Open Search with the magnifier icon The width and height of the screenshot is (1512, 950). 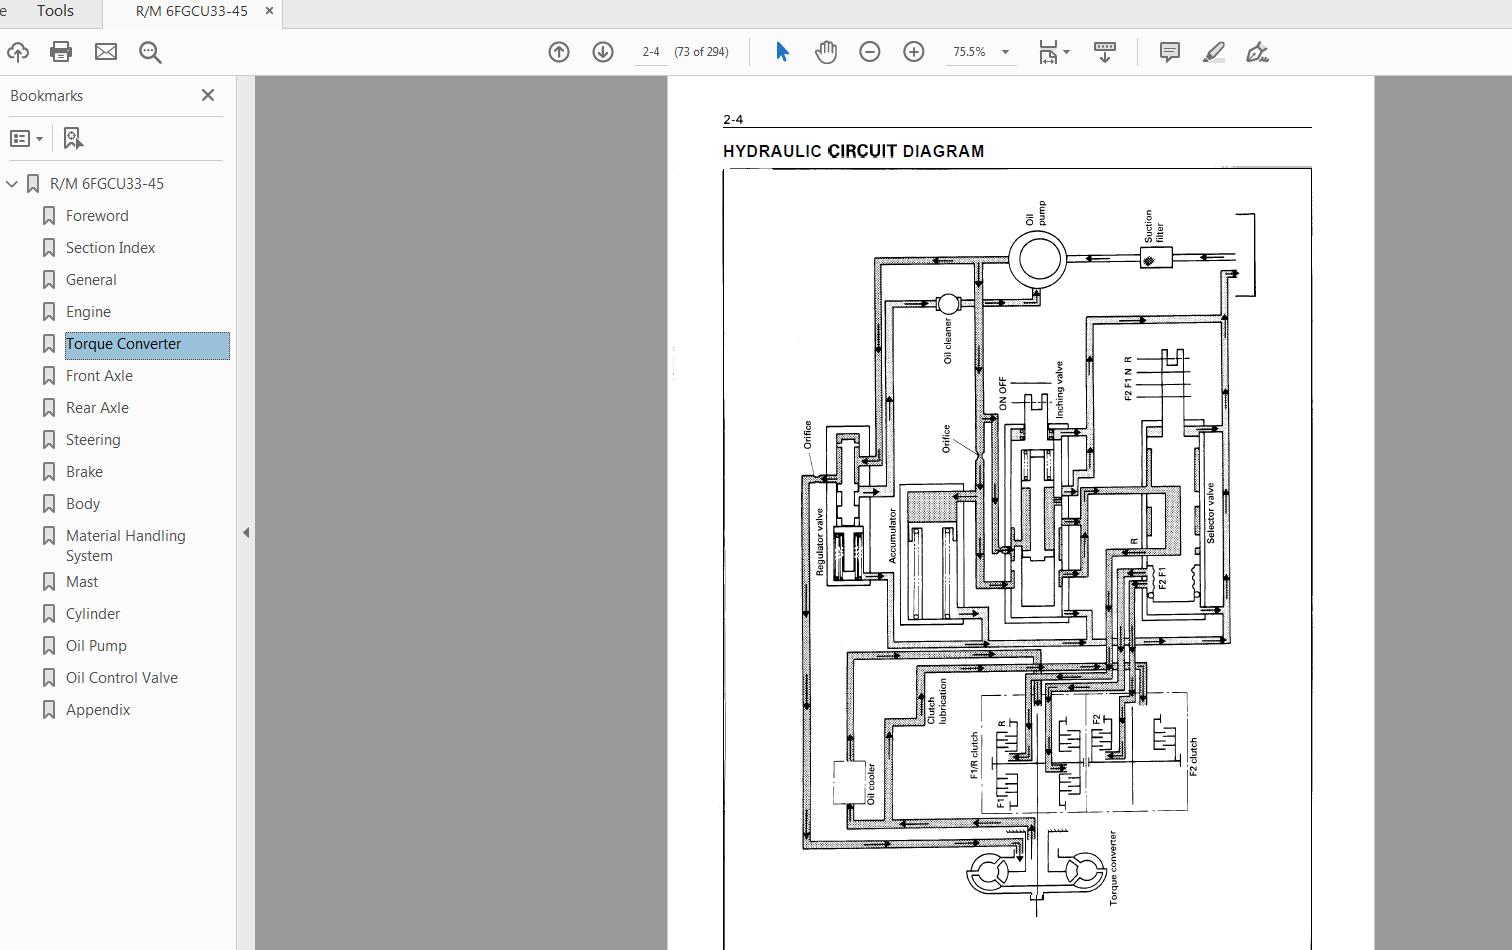150,52
